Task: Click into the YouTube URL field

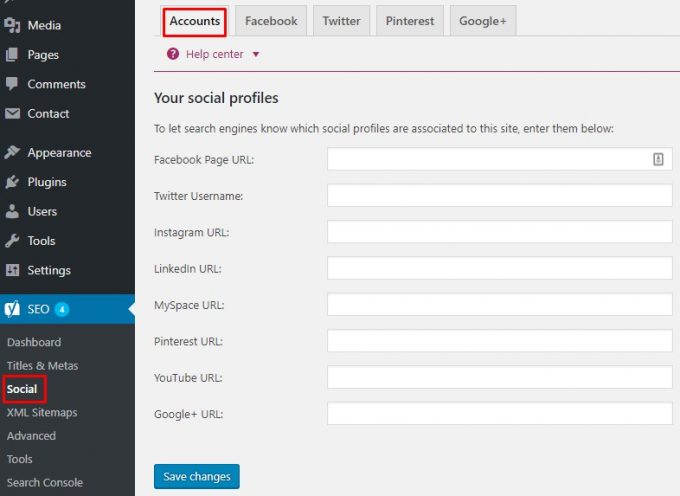Action: pyautogui.click(x=499, y=378)
